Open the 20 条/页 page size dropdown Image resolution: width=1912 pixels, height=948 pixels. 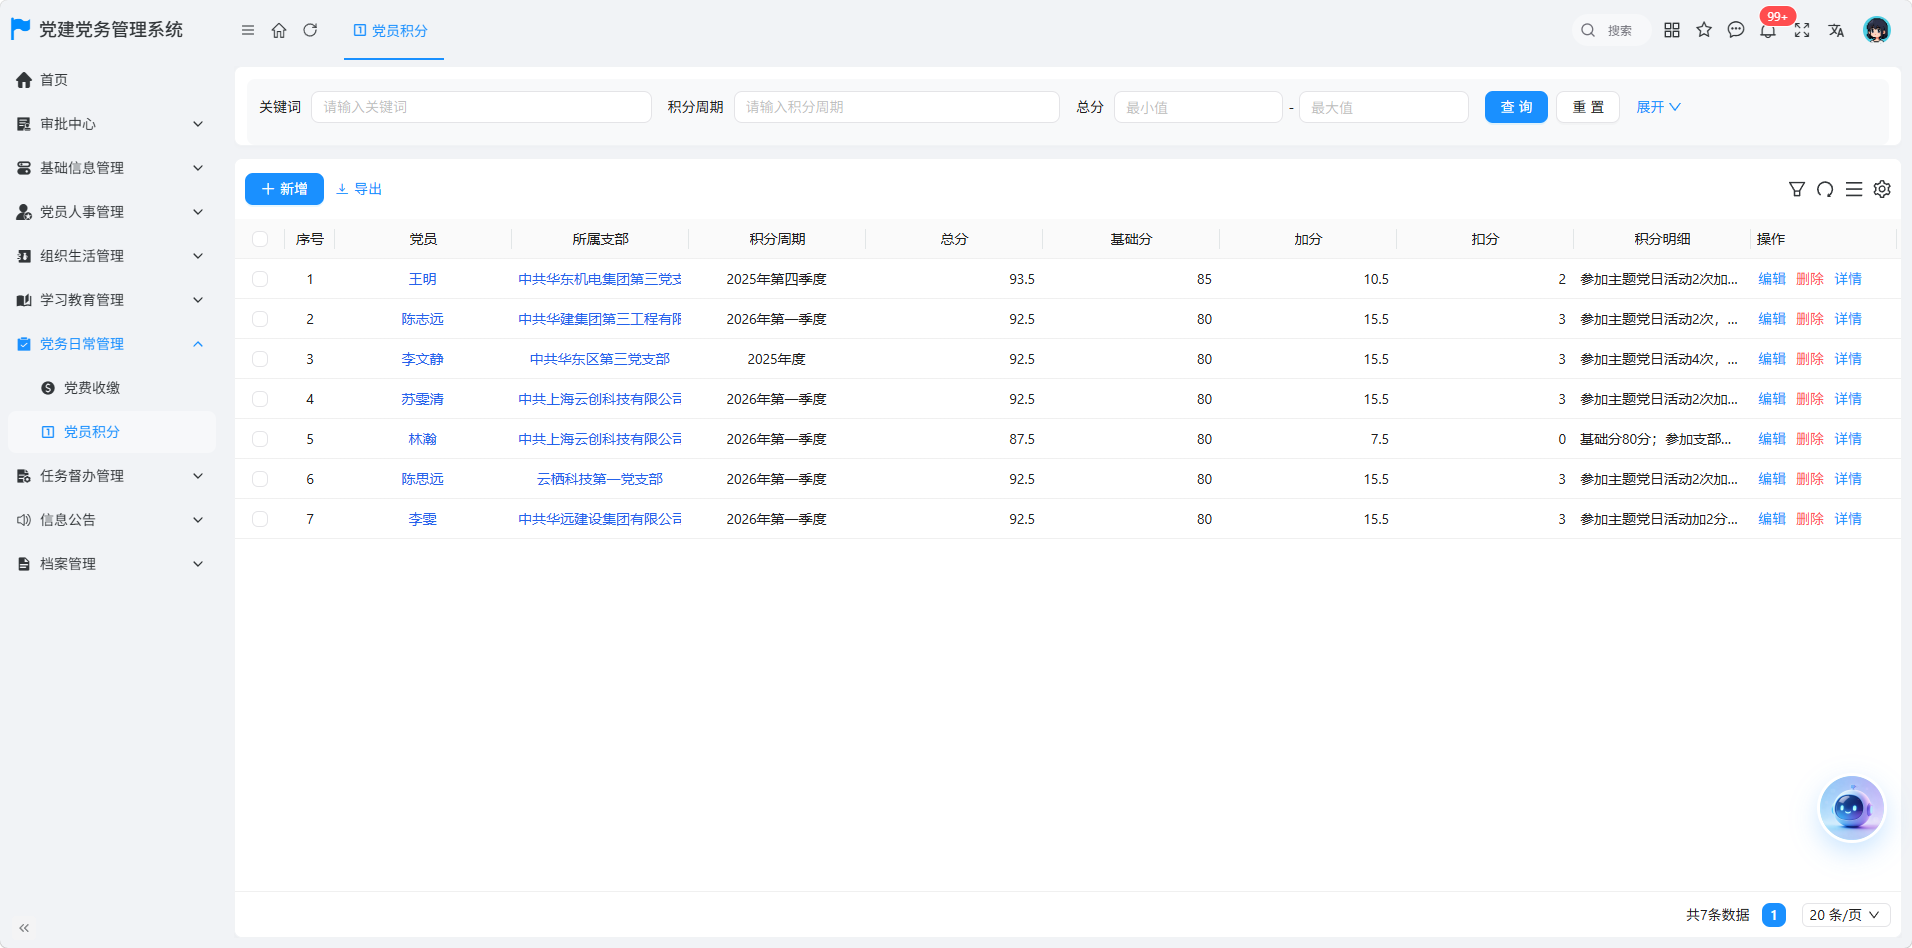click(1846, 915)
